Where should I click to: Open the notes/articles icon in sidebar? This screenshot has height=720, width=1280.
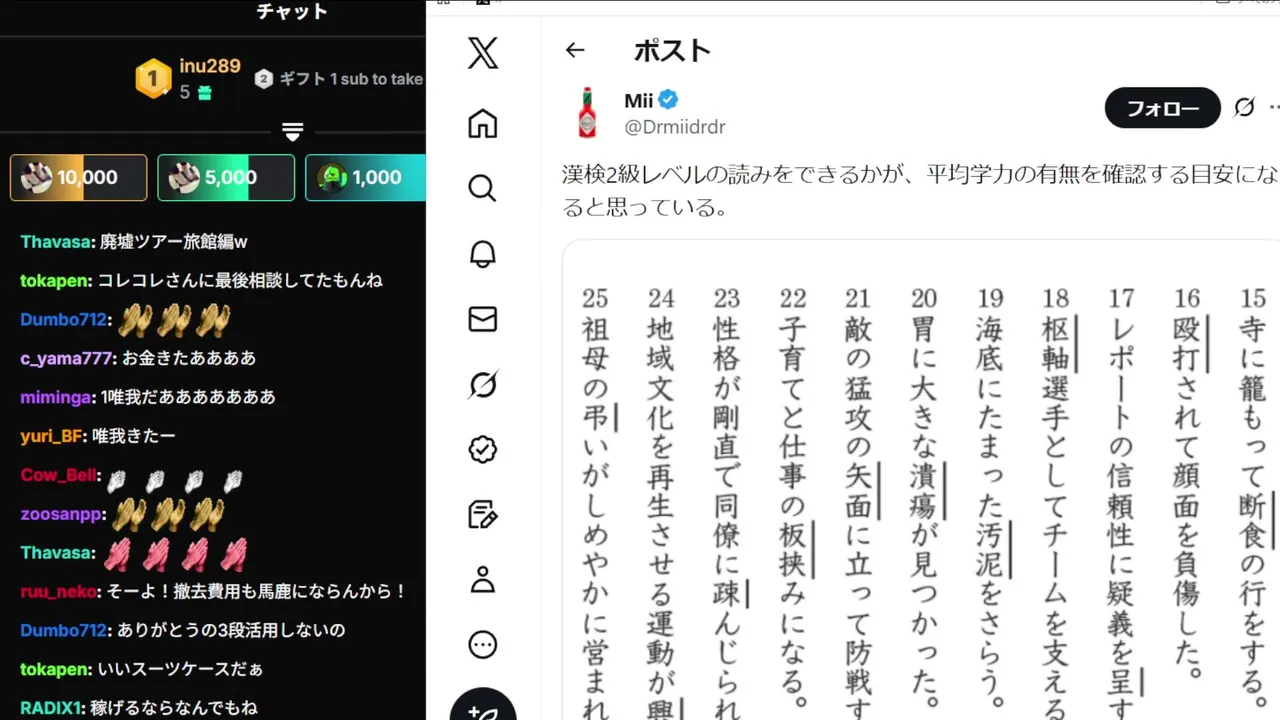(x=483, y=514)
